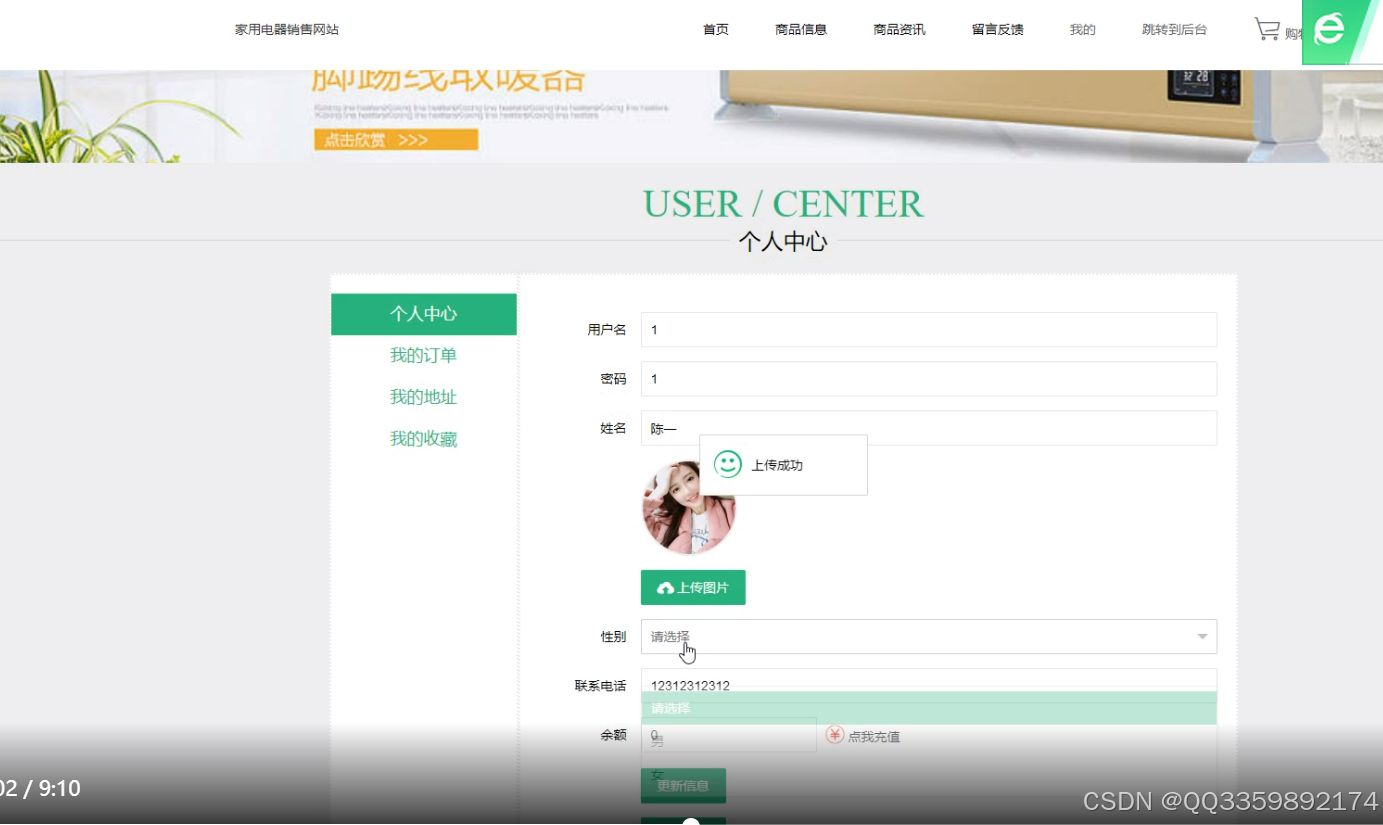Click the 上传成功 toast message

[x=783, y=465]
